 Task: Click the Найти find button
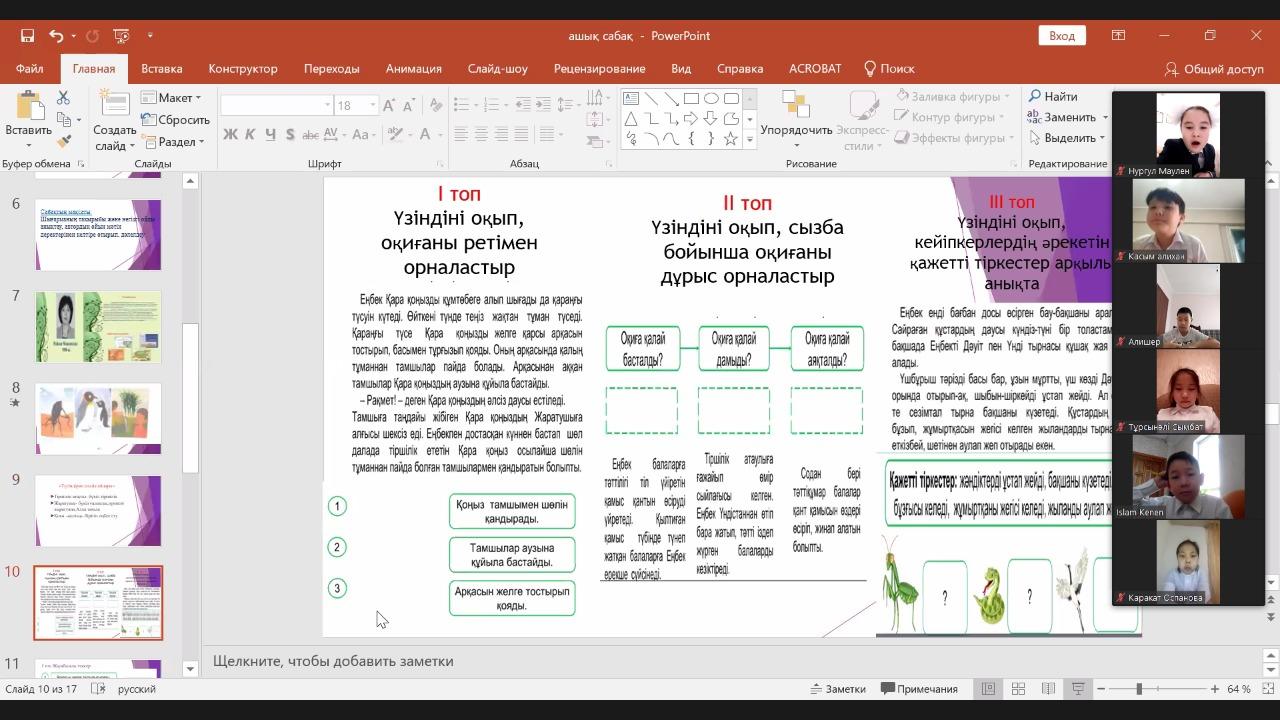tap(1053, 97)
